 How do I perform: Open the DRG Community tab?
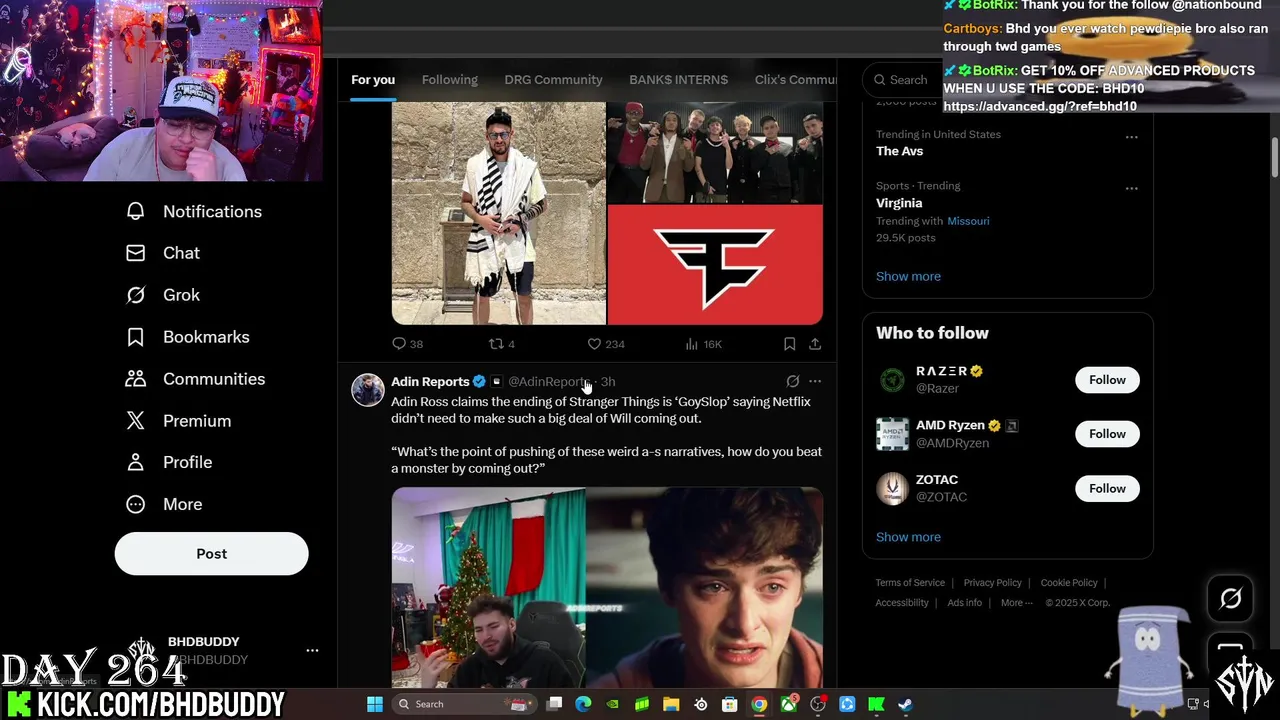(553, 80)
